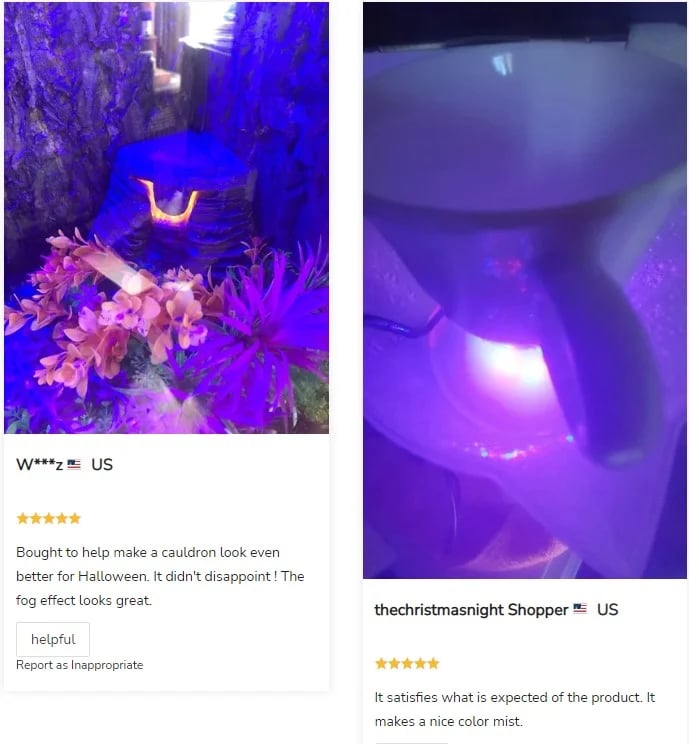Click the last star of thechristmasnight Shopper's rating
The width and height of the screenshot is (689, 744).
pos(433,663)
